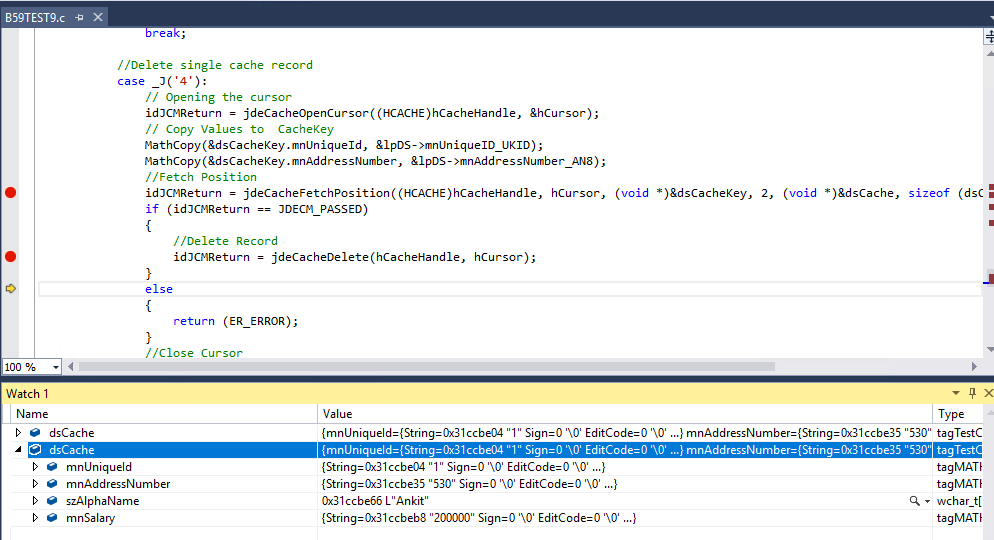Select the szAlphaName row name
The width and height of the screenshot is (994, 540).
(102, 501)
